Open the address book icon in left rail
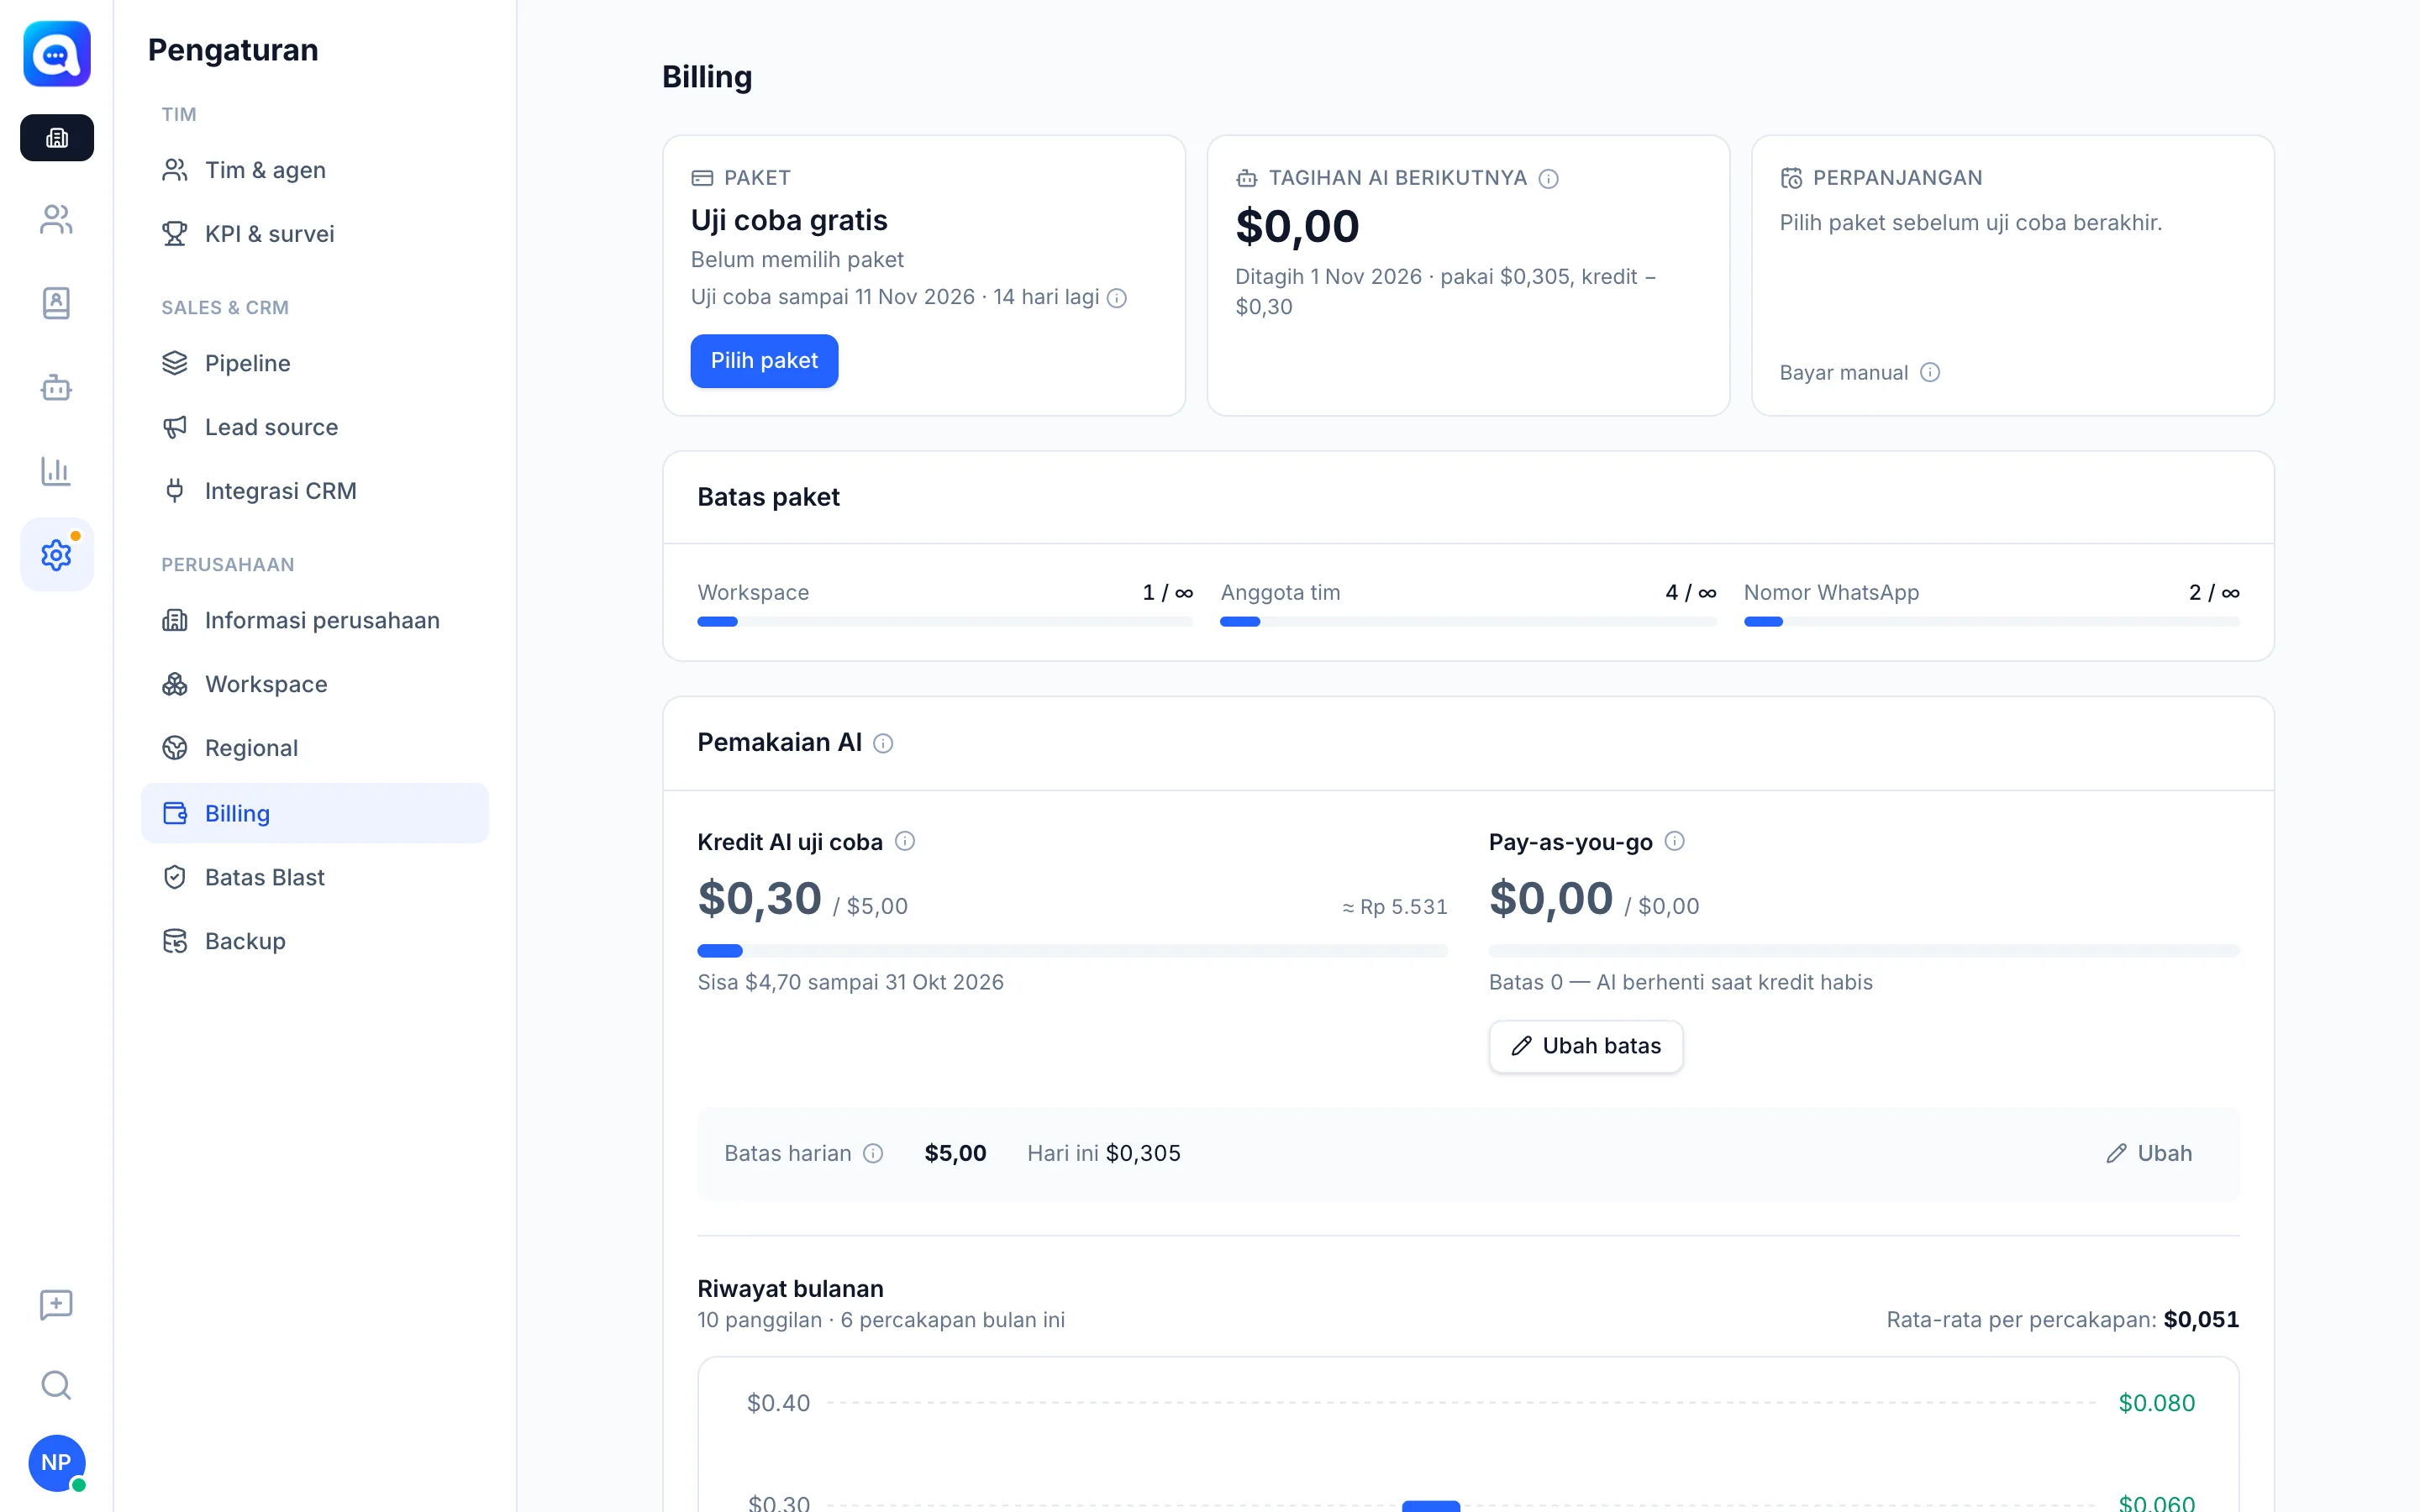Image resolution: width=2420 pixels, height=1512 pixels. pyautogui.click(x=57, y=303)
